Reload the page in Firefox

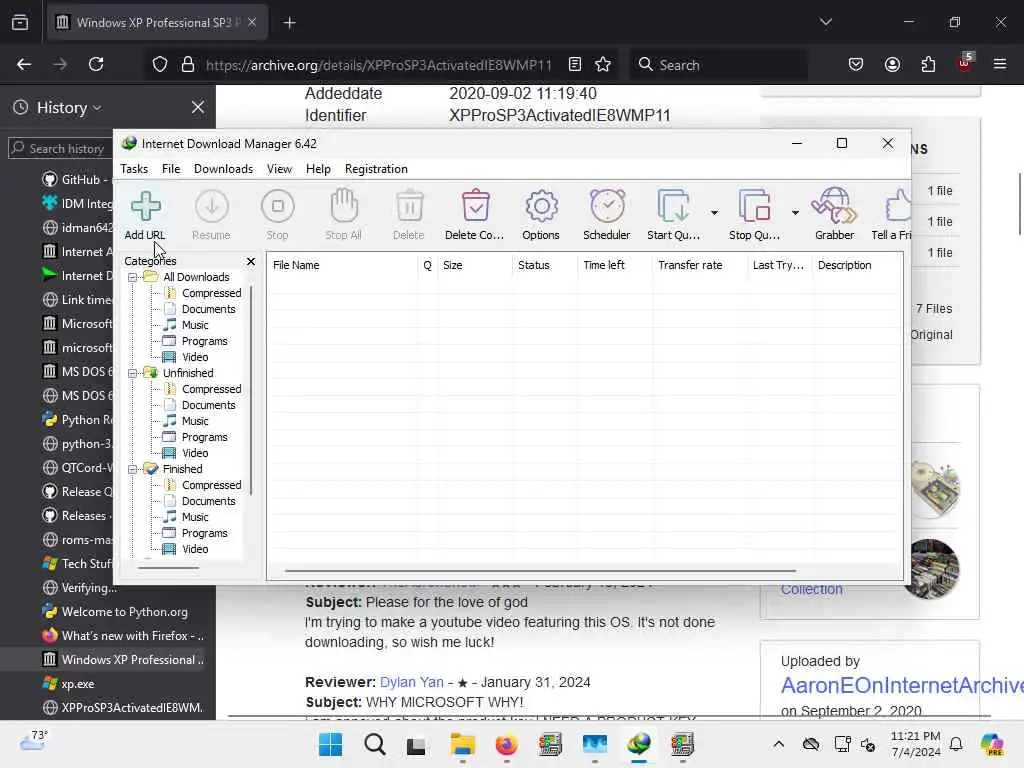click(x=96, y=64)
